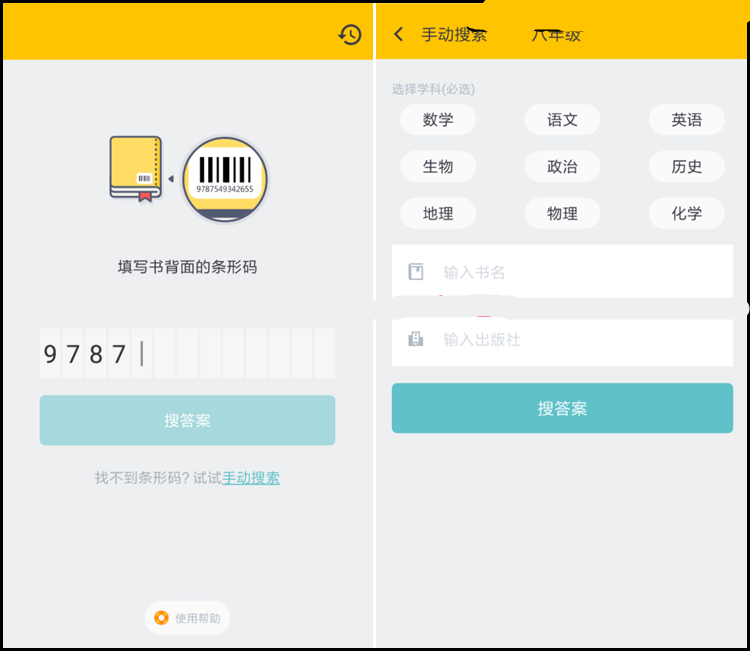Click the orange ring help icon

[x=161, y=618]
